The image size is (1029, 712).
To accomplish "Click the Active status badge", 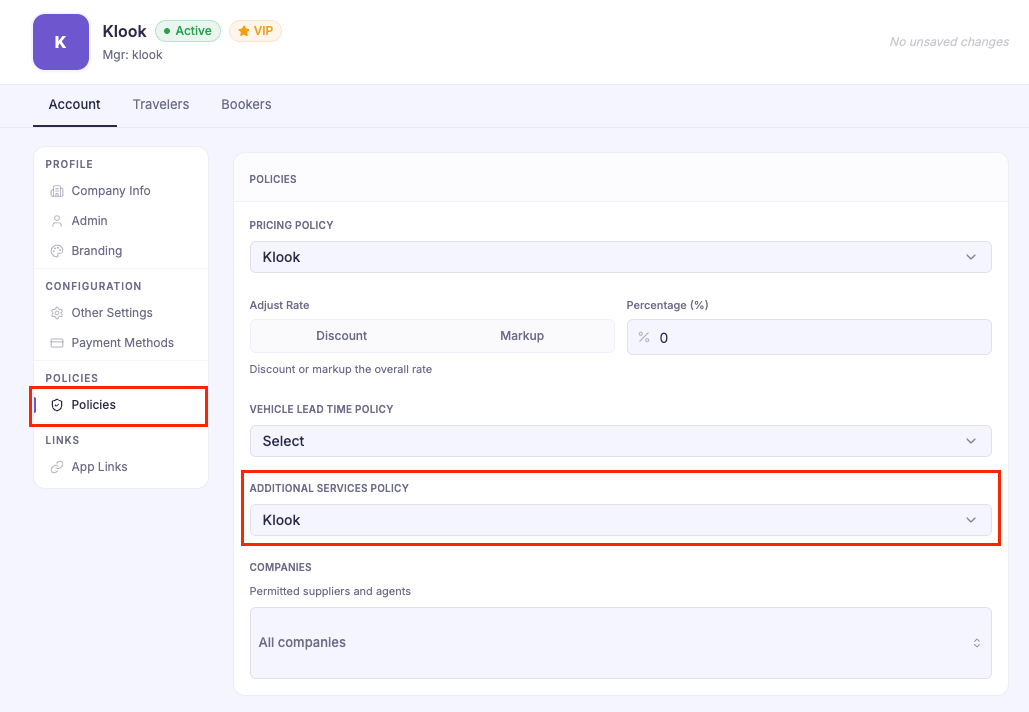I will (x=188, y=31).
